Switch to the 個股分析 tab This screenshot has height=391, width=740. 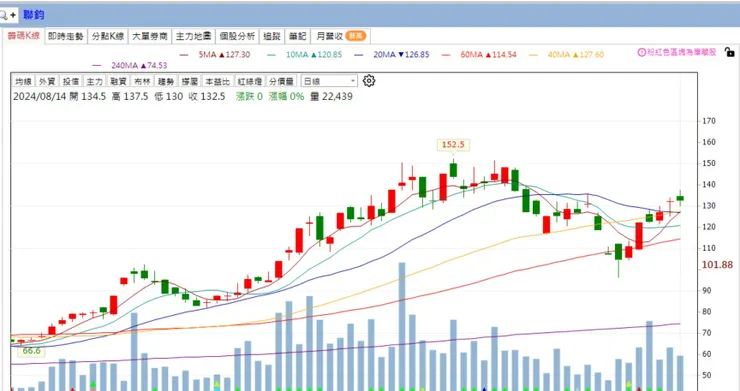coord(237,36)
